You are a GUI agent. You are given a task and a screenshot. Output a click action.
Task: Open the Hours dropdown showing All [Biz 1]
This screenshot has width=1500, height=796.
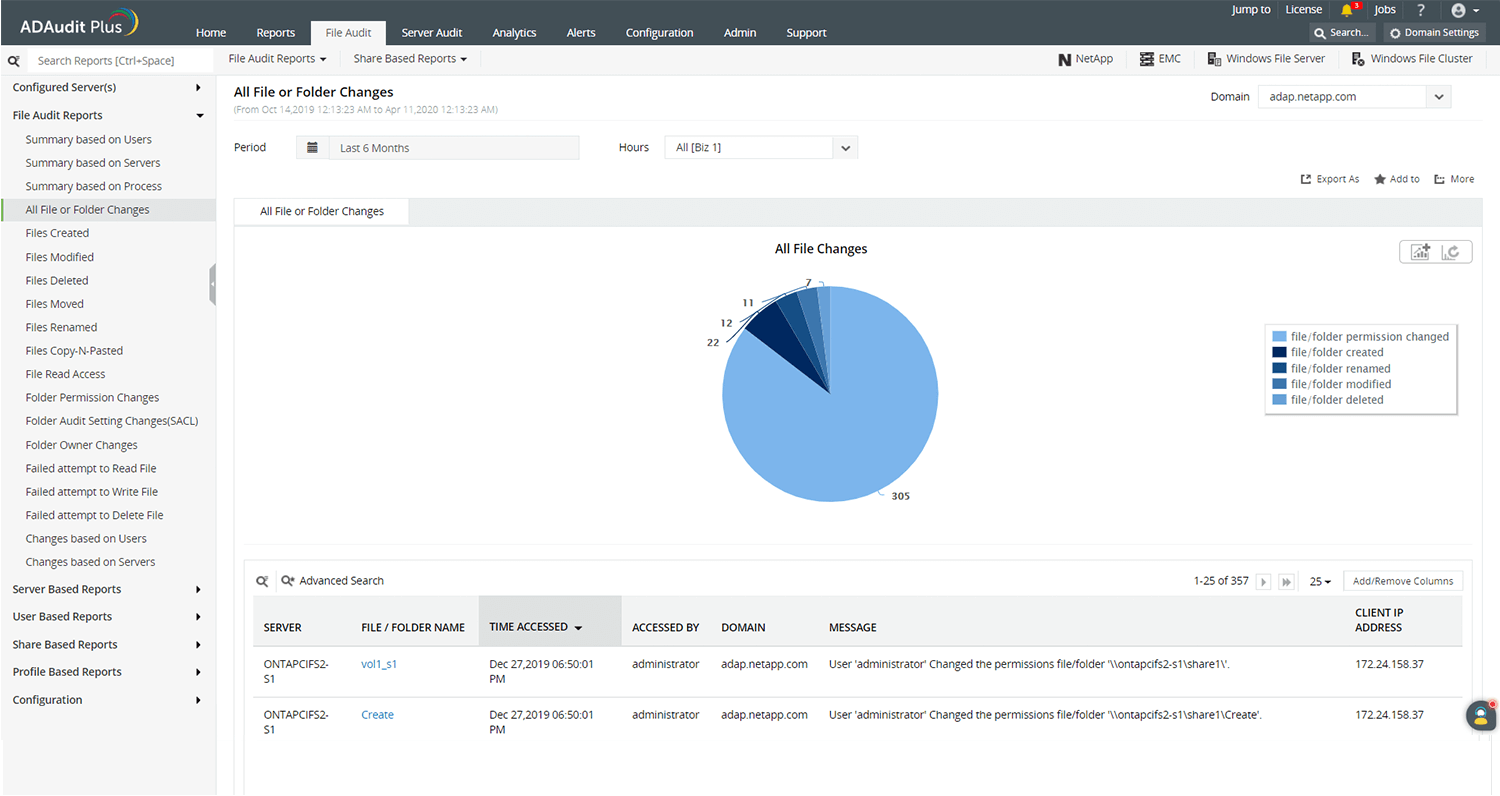coord(845,146)
